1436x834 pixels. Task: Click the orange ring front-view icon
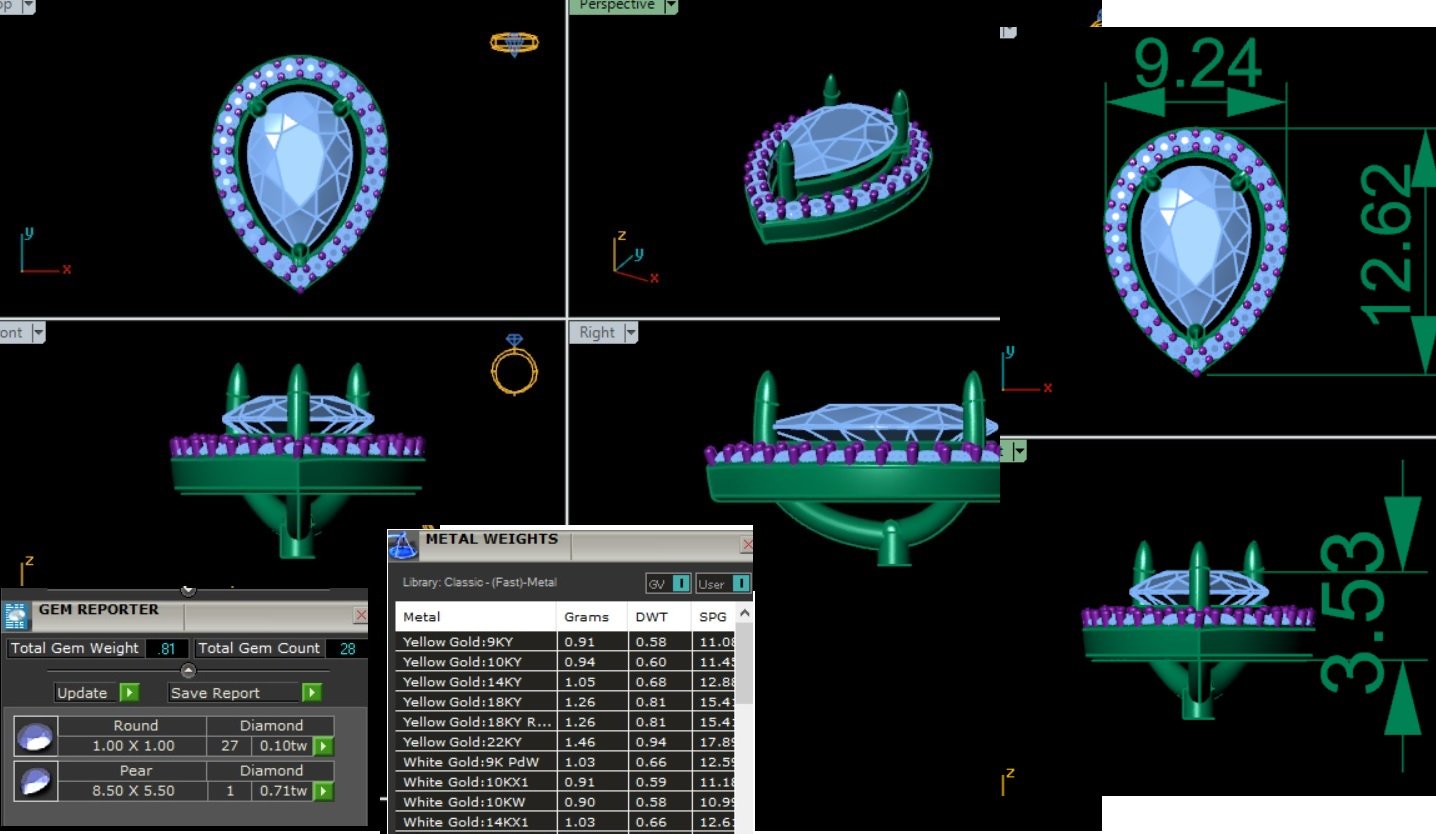(x=514, y=365)
